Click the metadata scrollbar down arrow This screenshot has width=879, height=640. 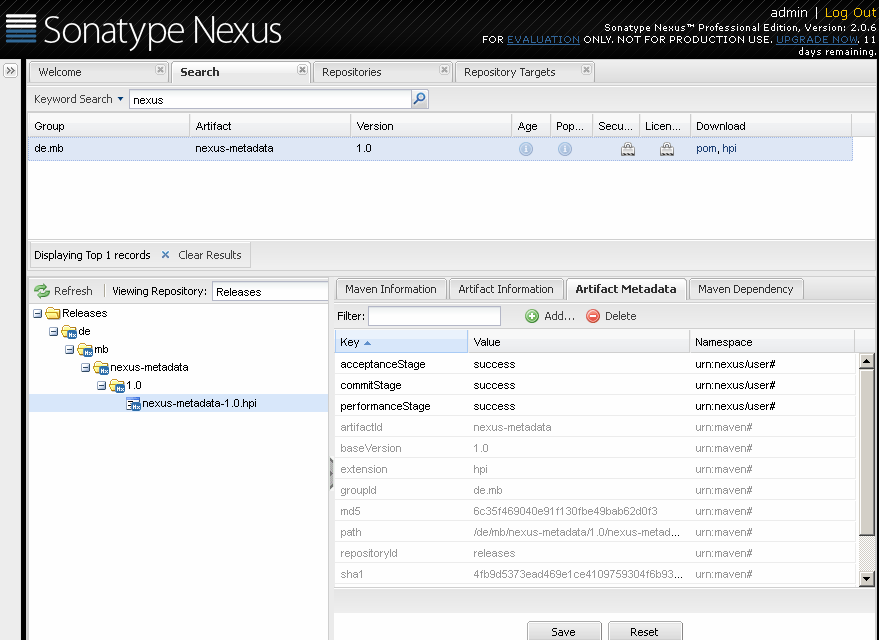[x=867, y=579]
